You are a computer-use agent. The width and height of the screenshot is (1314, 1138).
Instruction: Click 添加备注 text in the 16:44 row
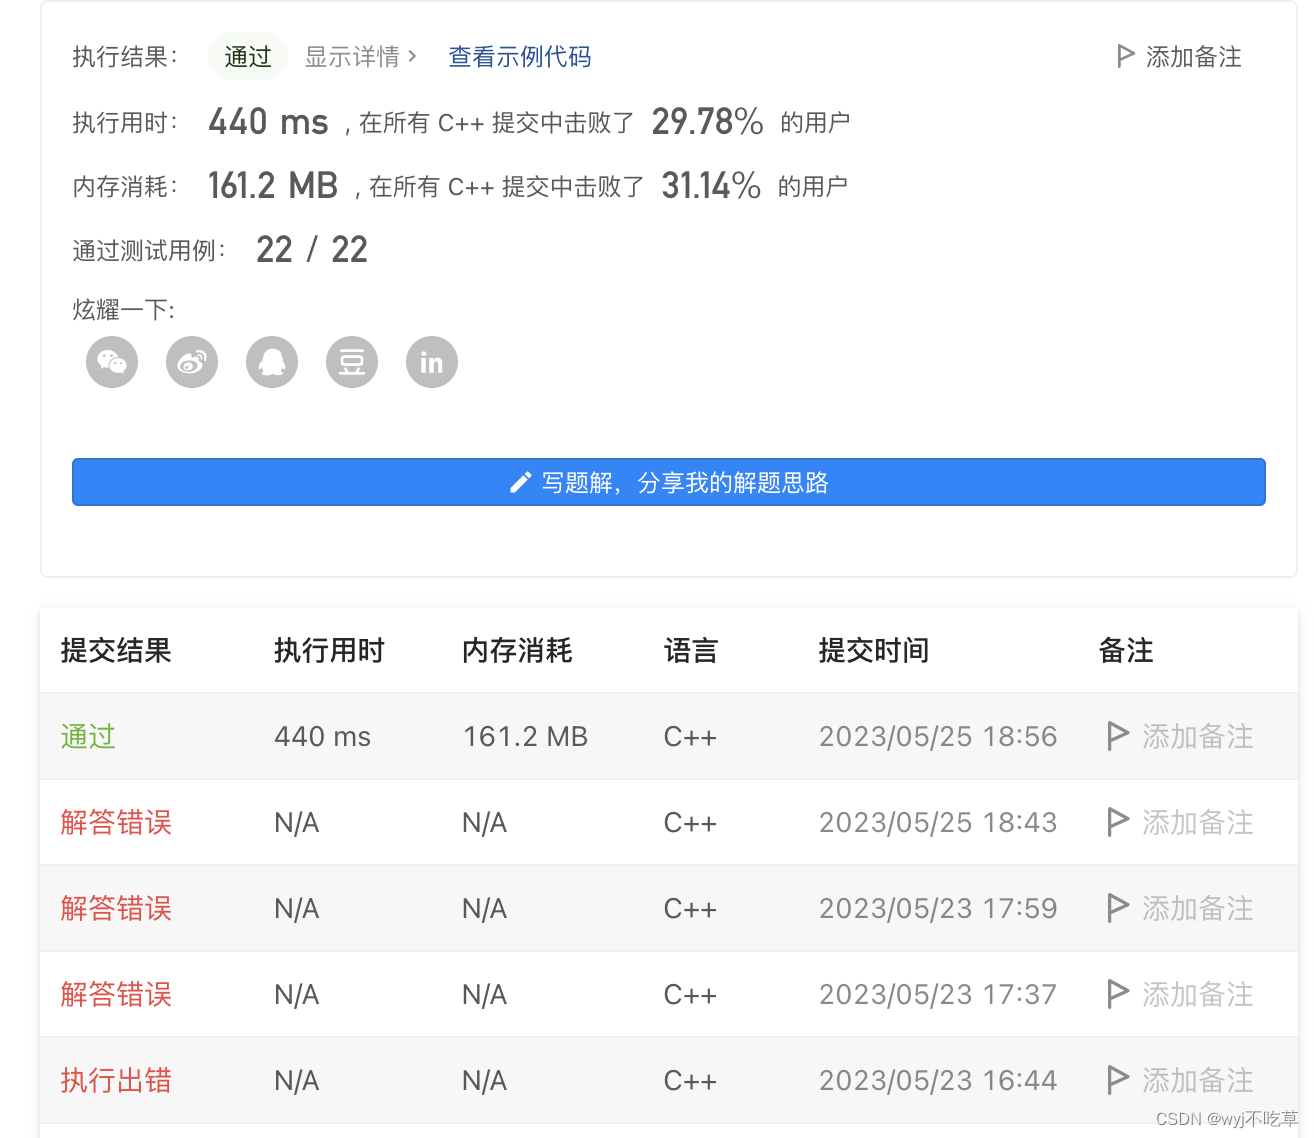1198,1081
